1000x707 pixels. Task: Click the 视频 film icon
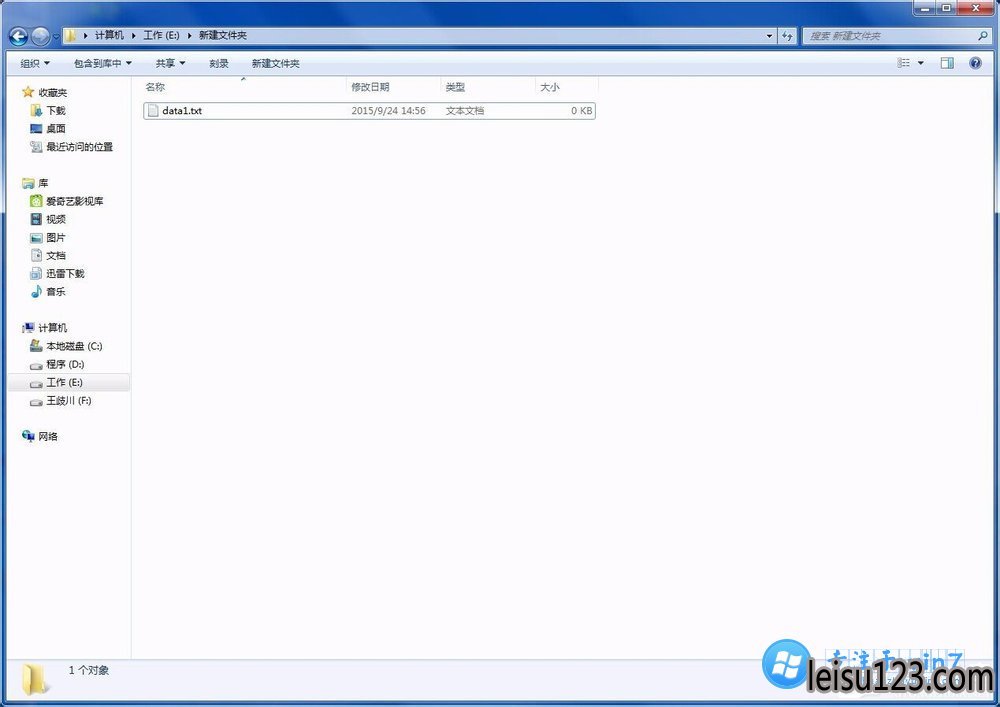pyautogui.click(x=36, y=219)
